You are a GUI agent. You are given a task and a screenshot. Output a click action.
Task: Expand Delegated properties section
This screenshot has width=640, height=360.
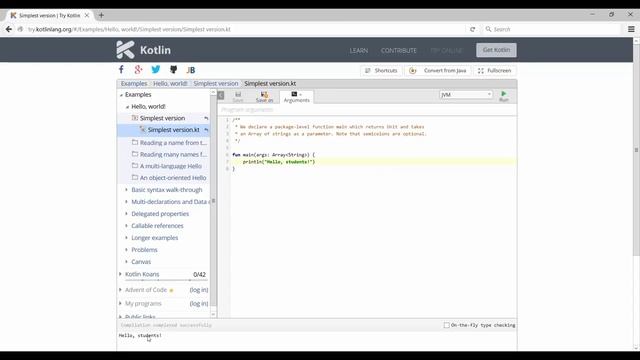126,213
